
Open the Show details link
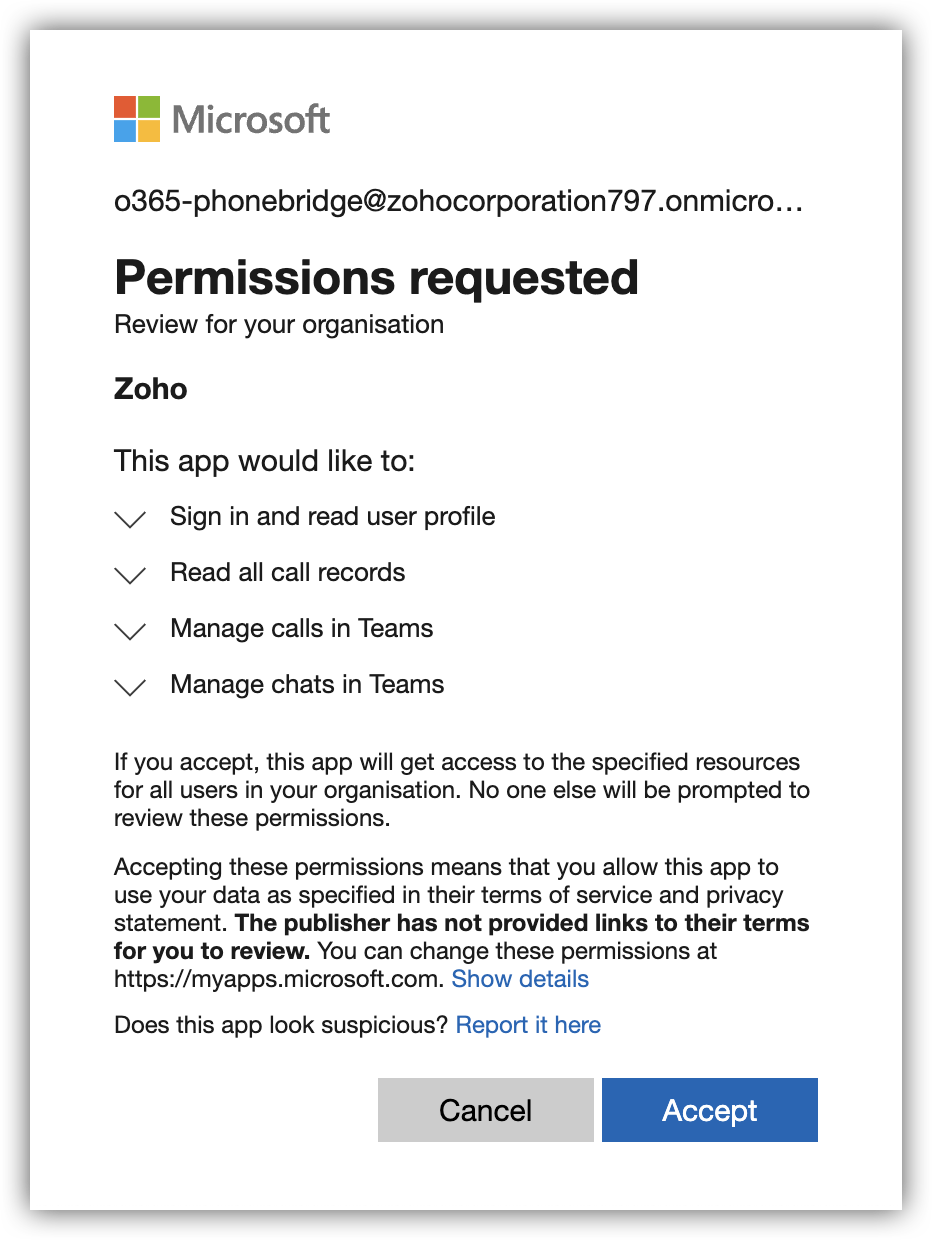click(x=520, y=979)
